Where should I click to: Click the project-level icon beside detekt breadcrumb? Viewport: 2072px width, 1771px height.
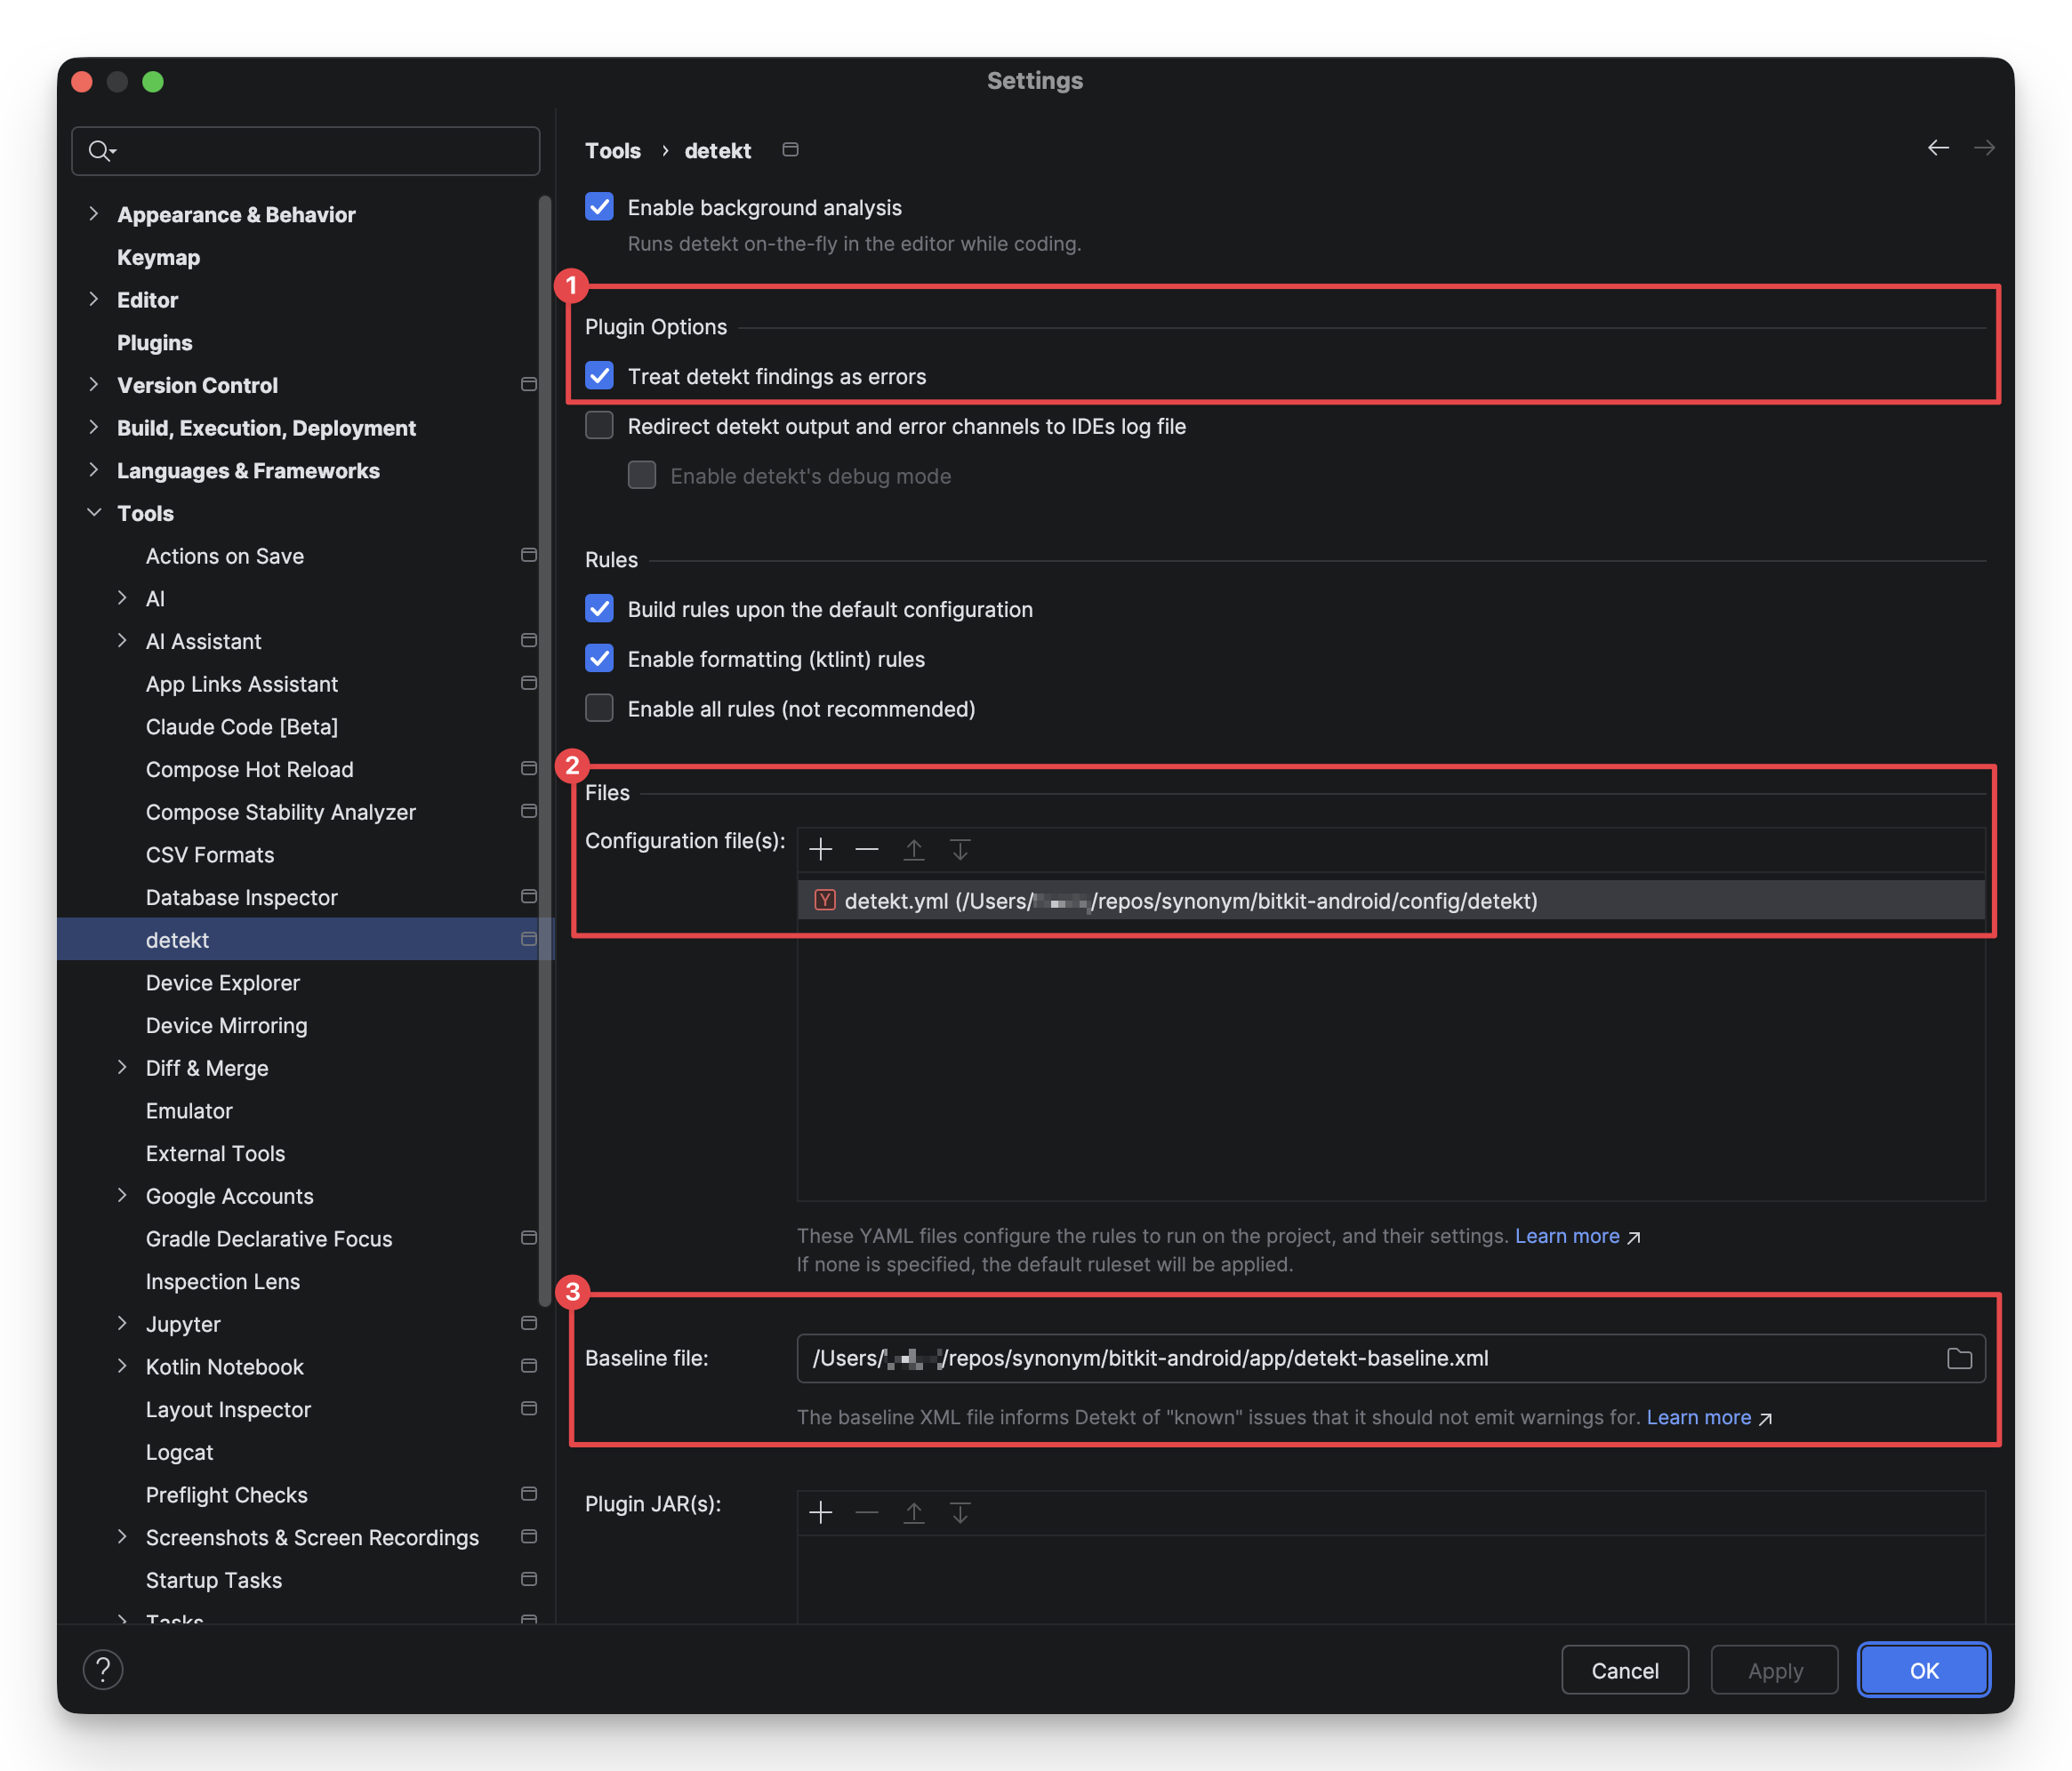point(790,150)
